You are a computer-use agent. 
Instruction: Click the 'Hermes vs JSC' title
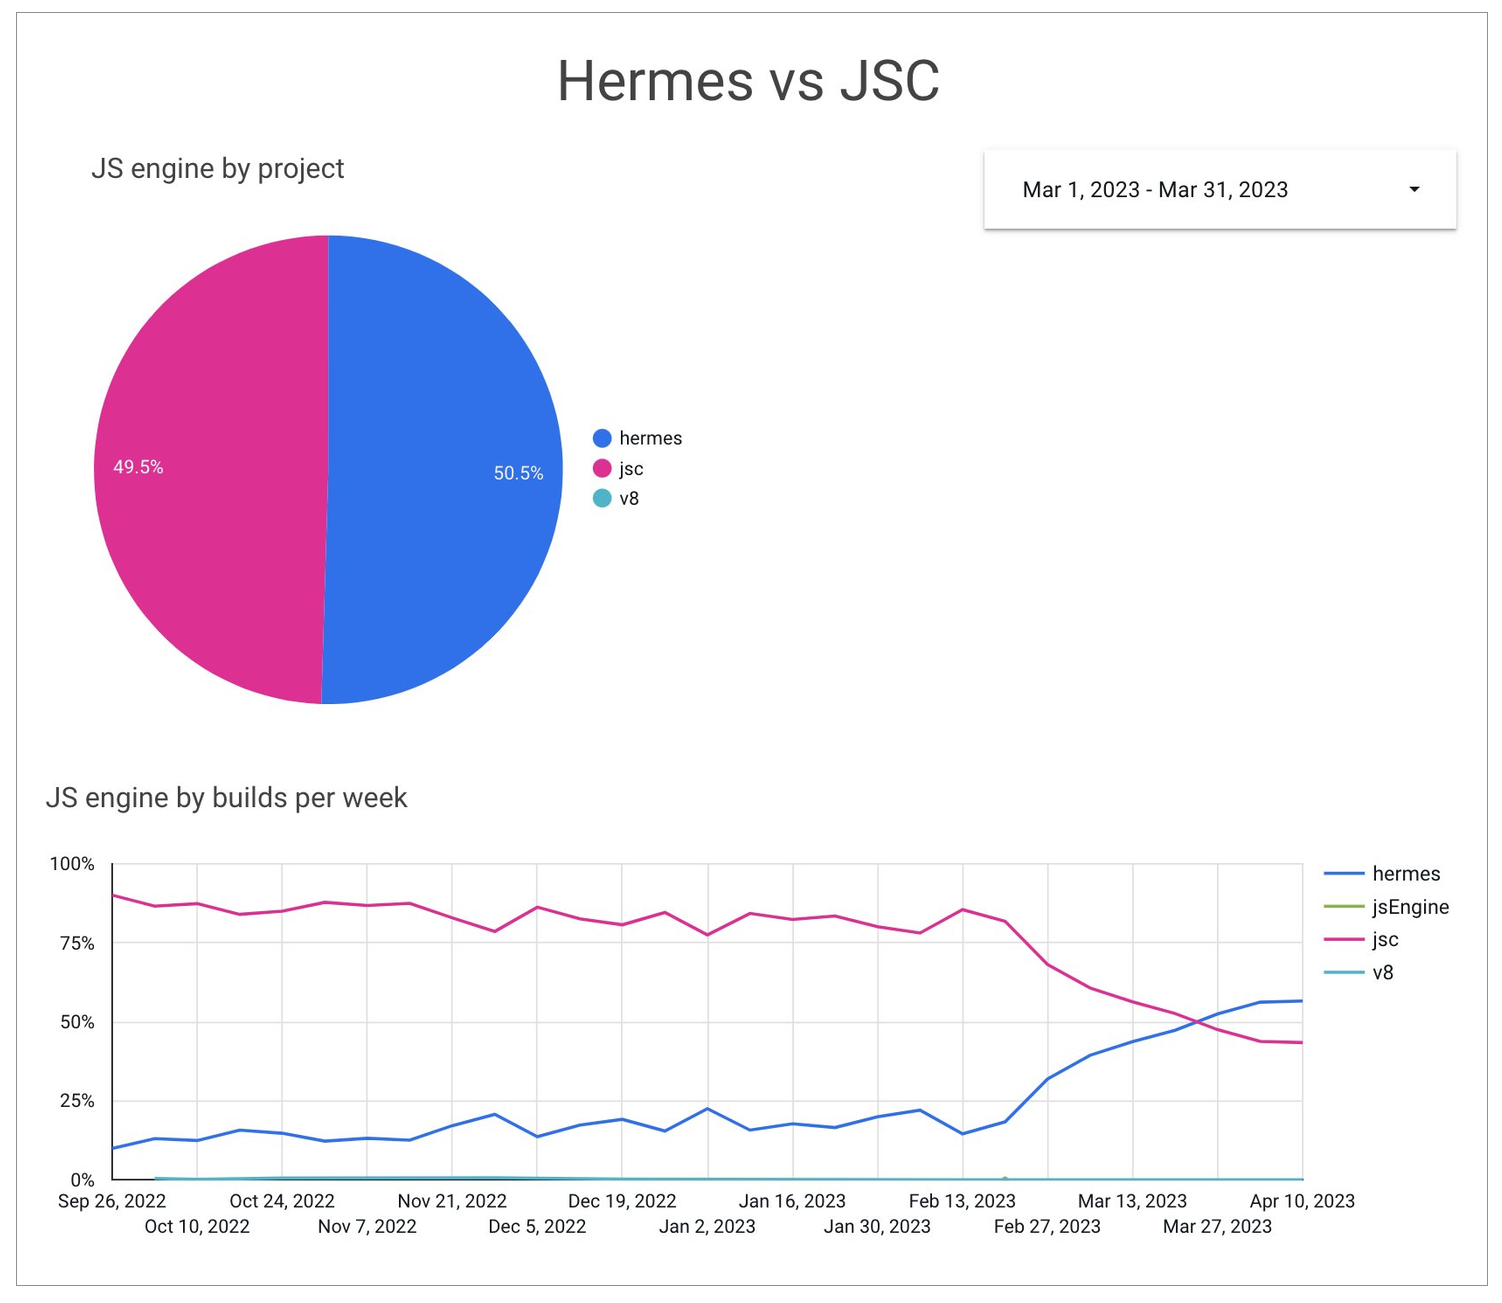(x=748, y=80)
